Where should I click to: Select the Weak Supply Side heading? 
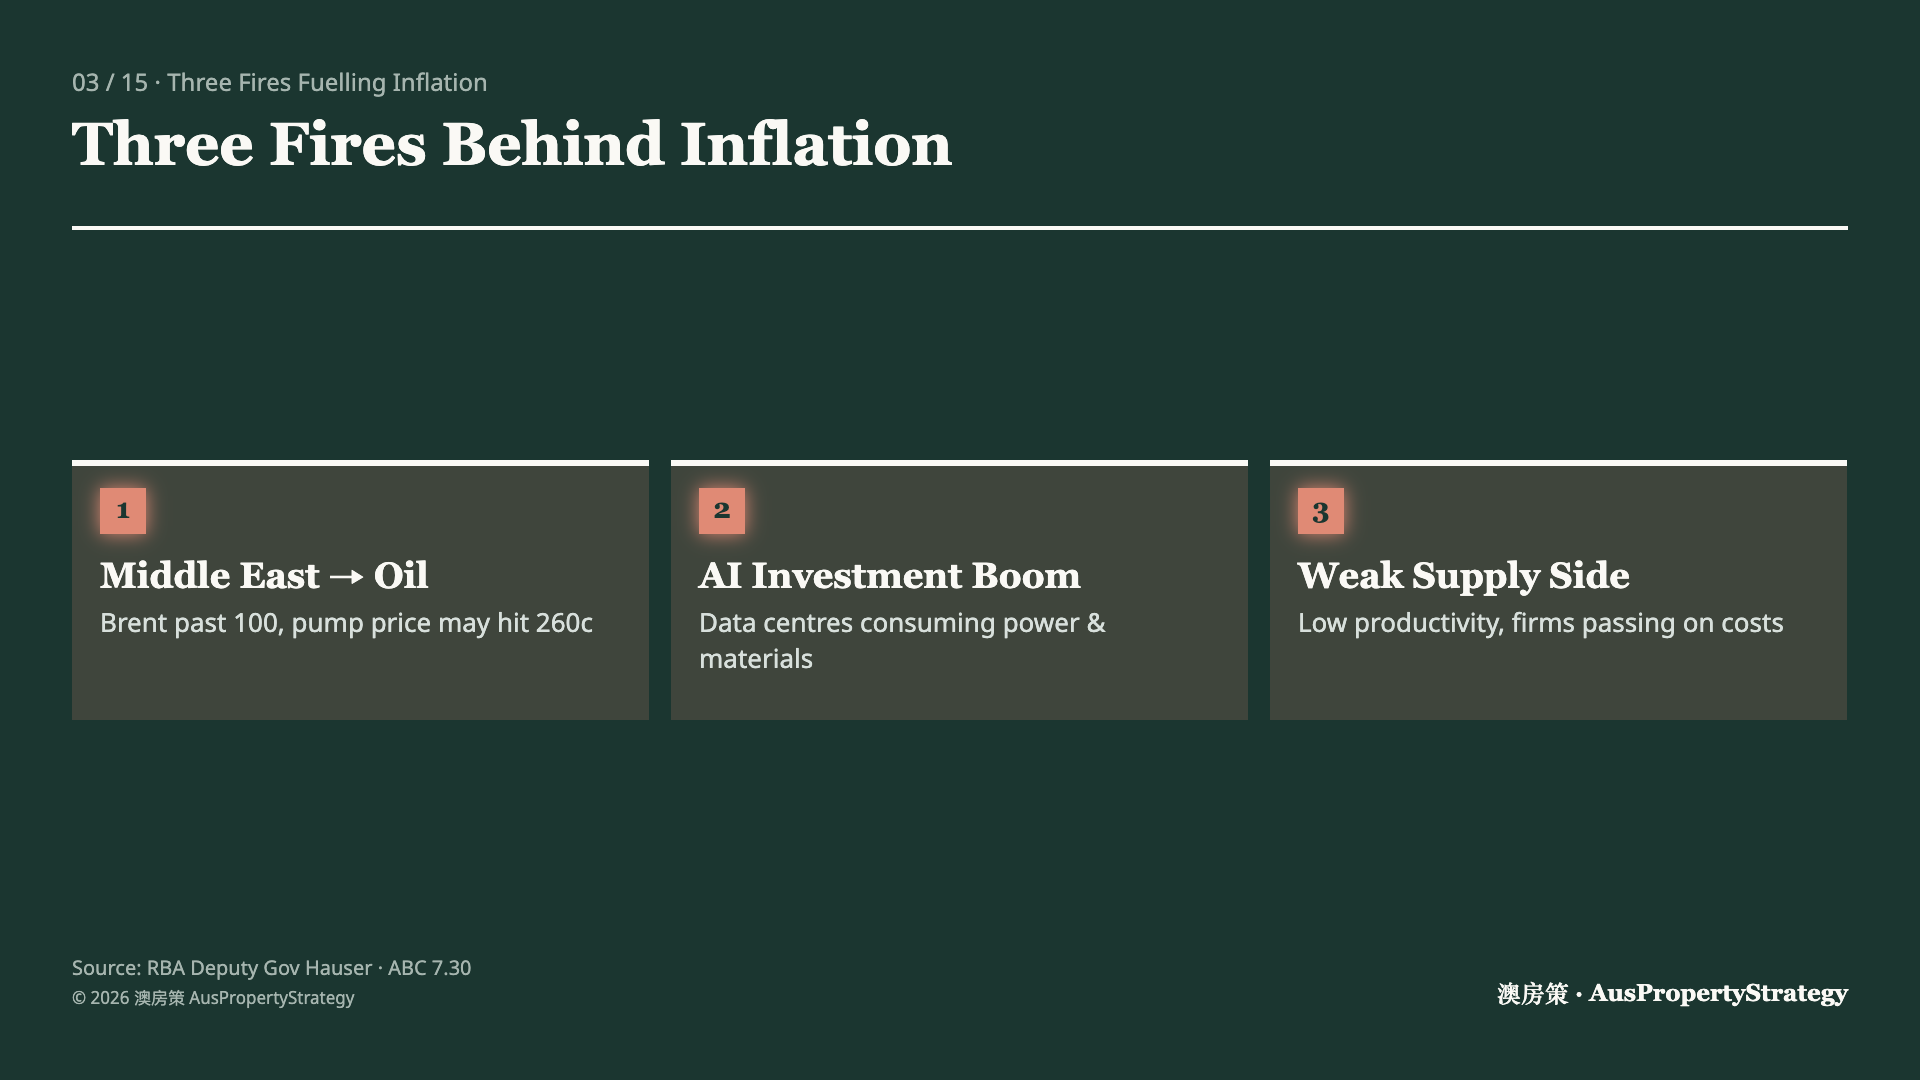1464,576
